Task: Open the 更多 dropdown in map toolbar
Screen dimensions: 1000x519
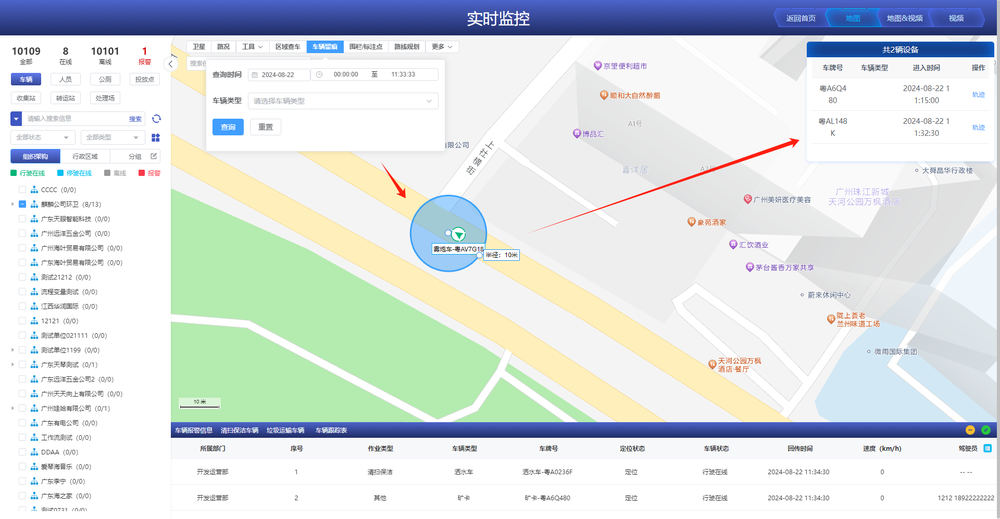Action: click(441, 47)
